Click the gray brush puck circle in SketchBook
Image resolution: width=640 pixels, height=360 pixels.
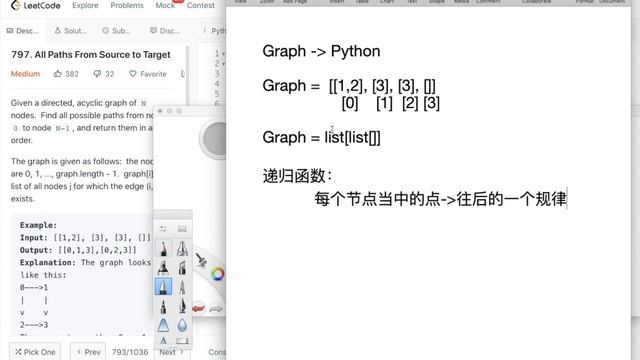pyautogui.click(x=215, y=139)
